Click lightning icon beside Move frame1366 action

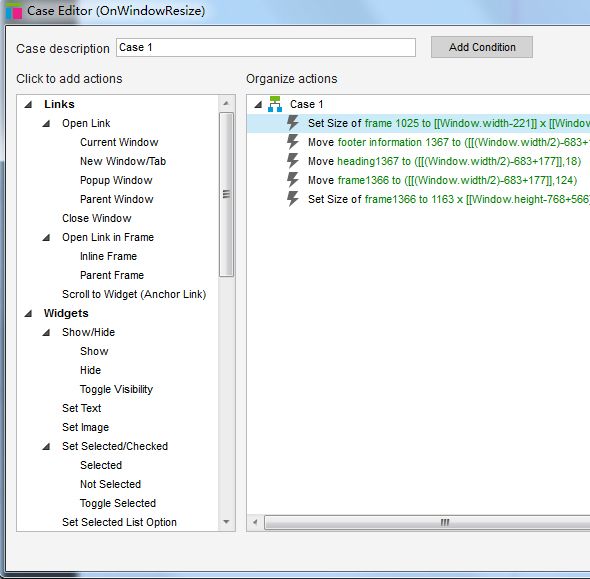click(293, 180)
